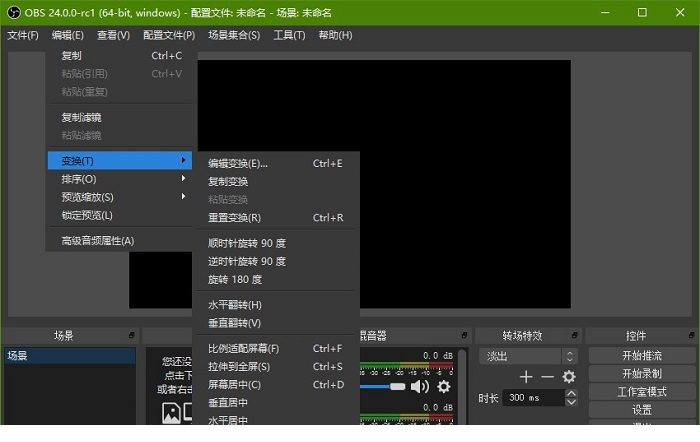Screen dimensions: 700x442
Task: Open the 场景集合(S) menu
Action: click(234, 35)
